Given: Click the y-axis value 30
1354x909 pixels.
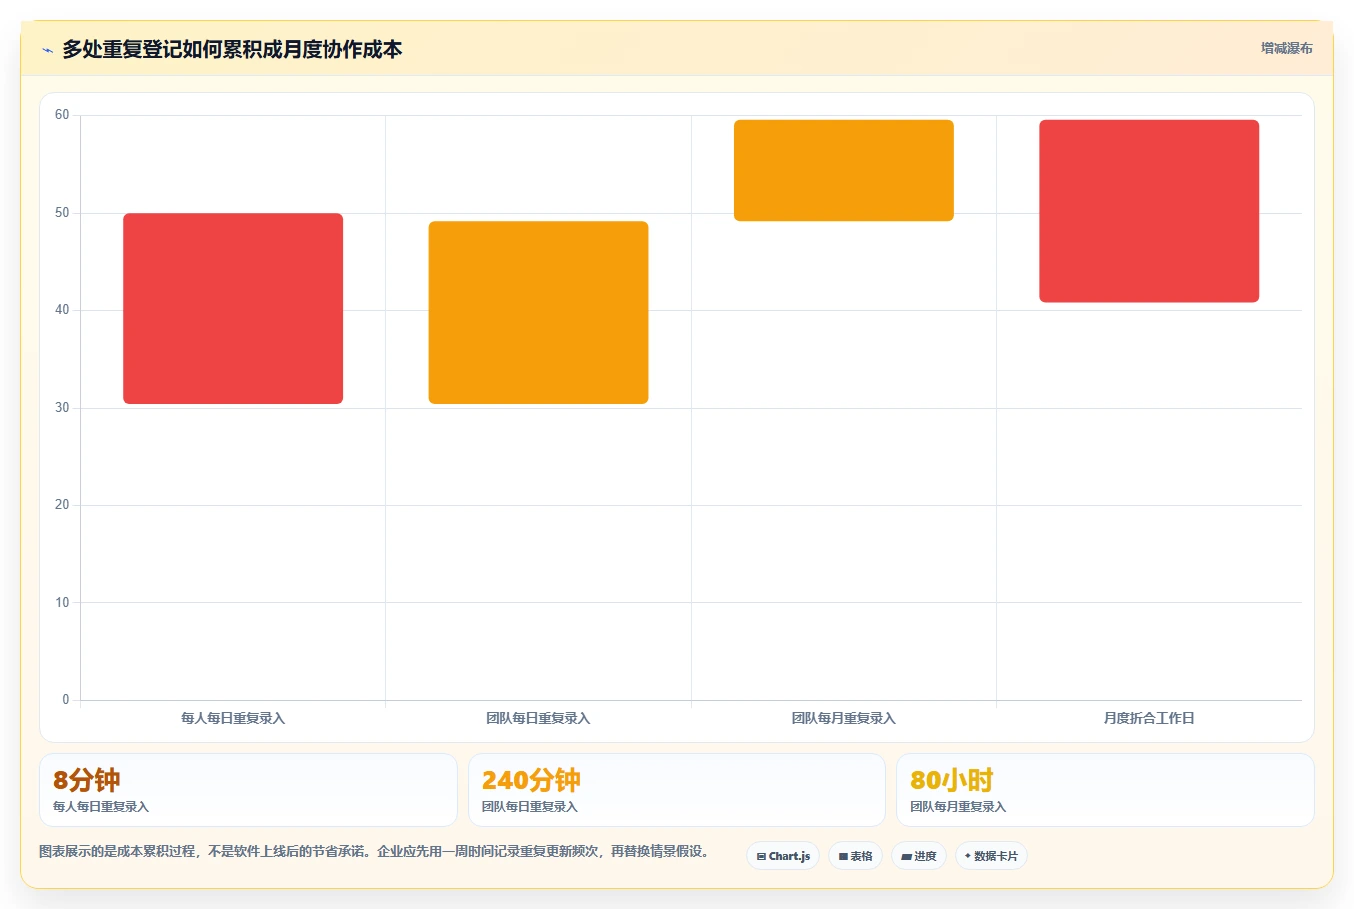Looking at the screenshot, I should (62, 408).
